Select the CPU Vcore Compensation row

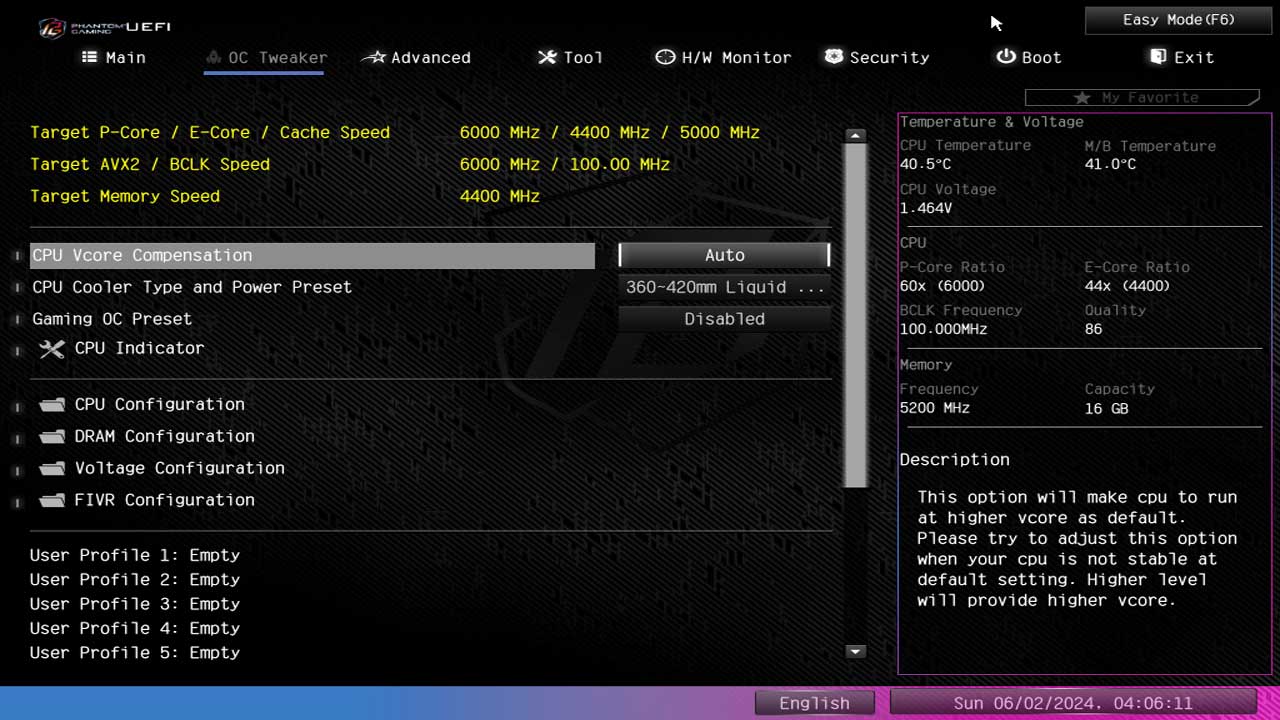[x=312, y=255]
